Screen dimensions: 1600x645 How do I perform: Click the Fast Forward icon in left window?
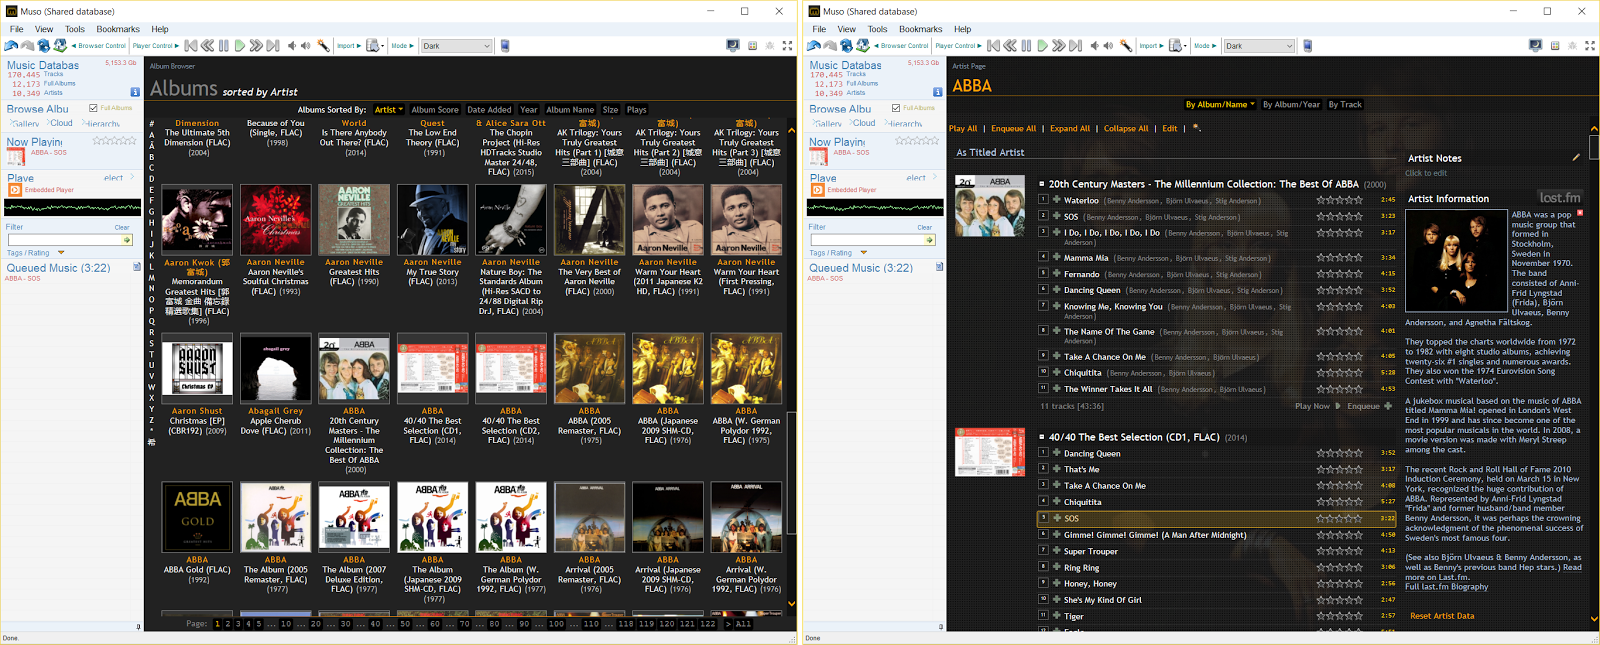pyautogui.click(x=256, y=46)
